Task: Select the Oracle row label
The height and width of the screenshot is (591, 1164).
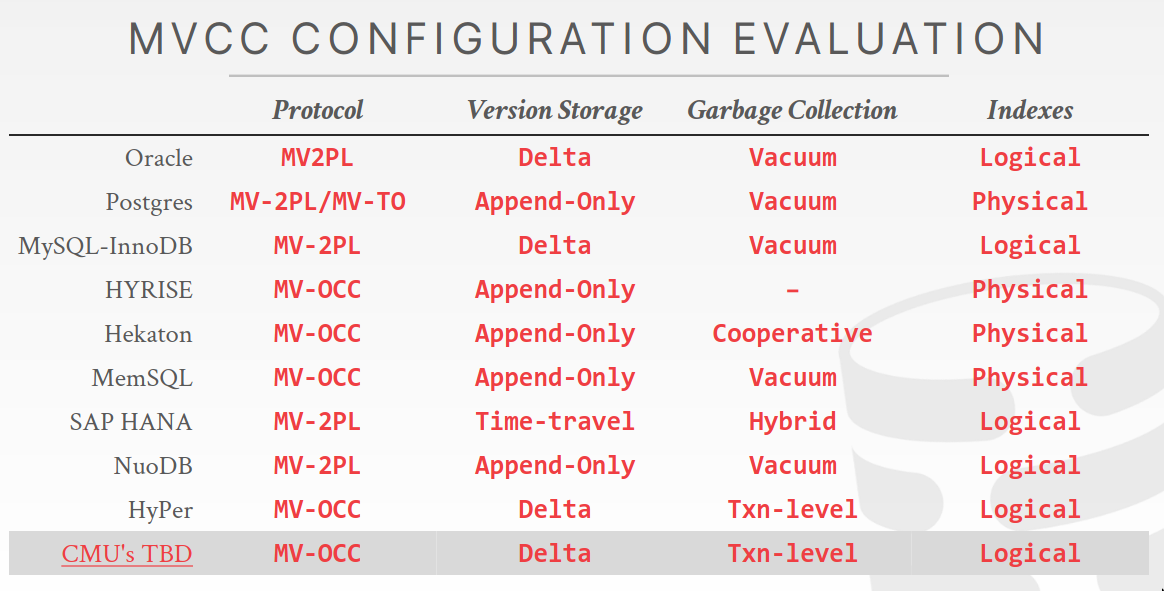Action: pos(159,158)
